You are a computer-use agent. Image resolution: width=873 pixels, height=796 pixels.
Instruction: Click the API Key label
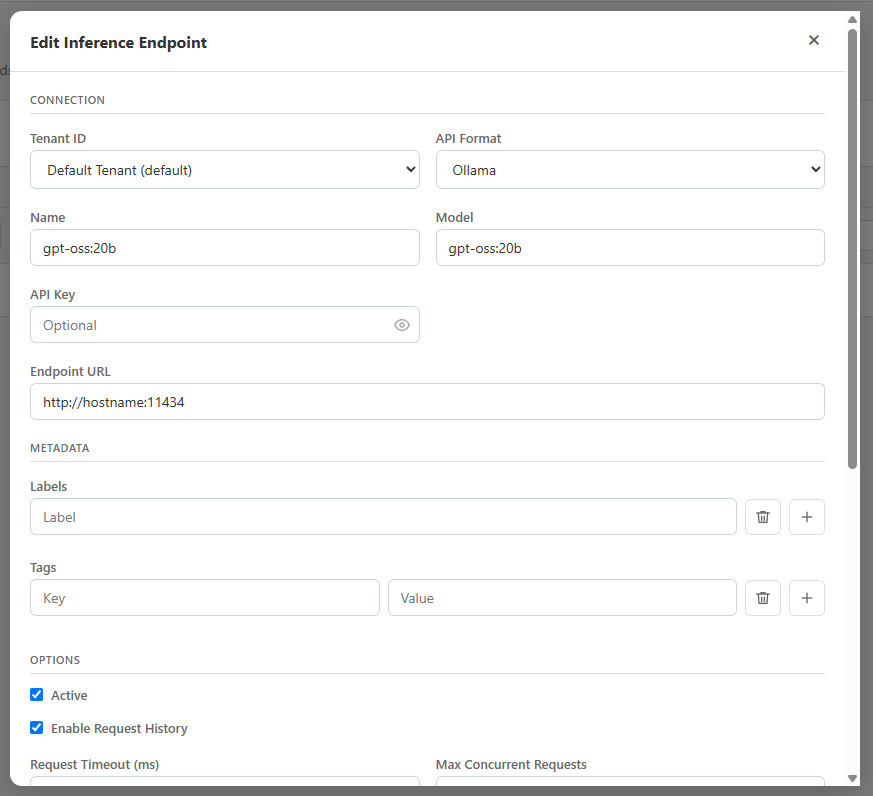[x=52, y=294]
